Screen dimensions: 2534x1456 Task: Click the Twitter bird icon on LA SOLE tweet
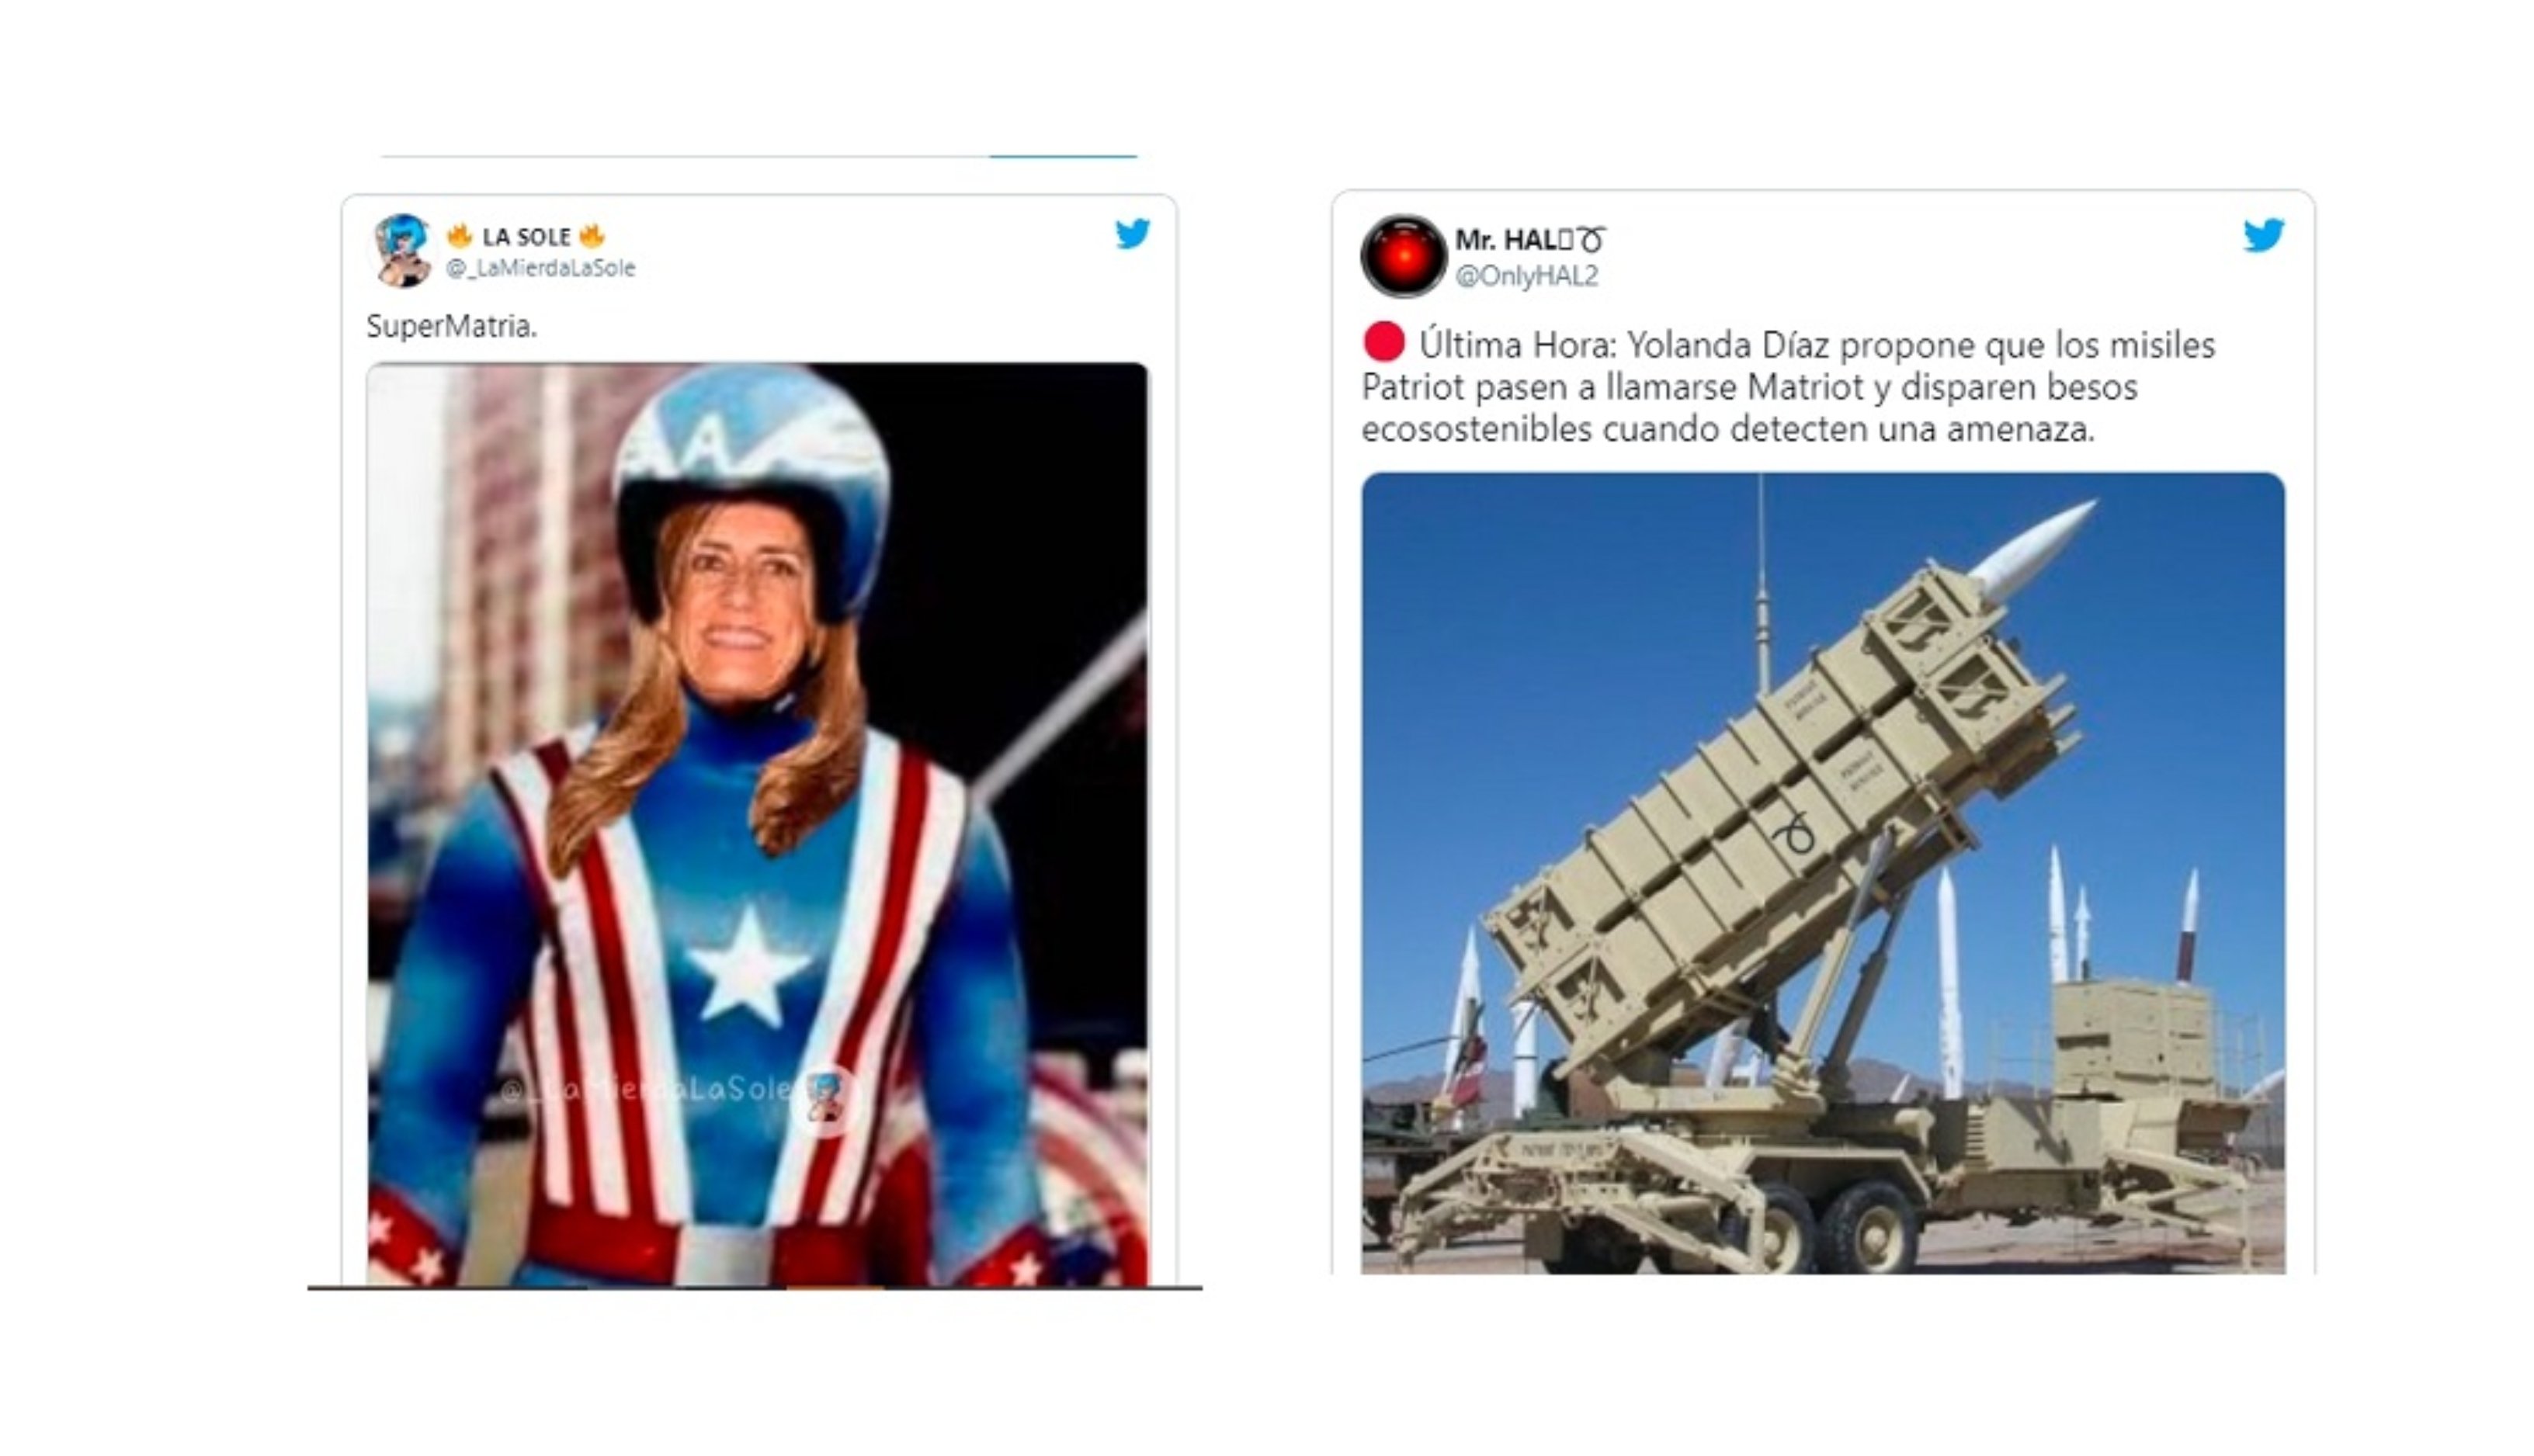pyautogui.click(x=1132, y=234)
